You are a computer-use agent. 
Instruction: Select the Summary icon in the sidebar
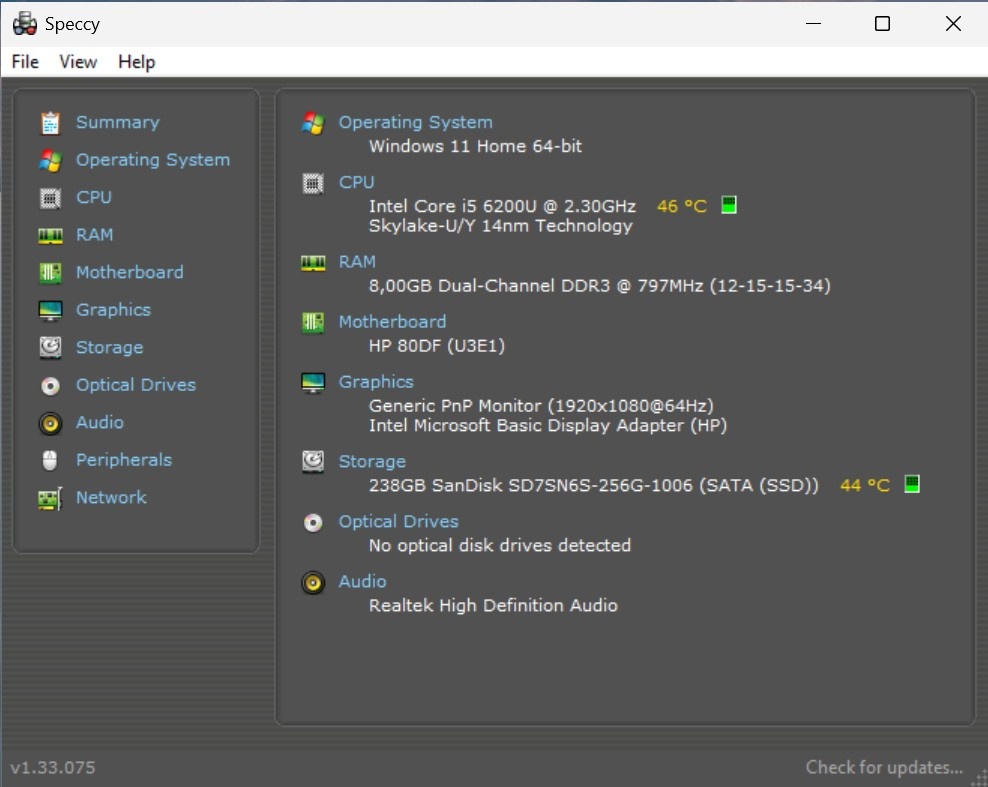[49, 122]
